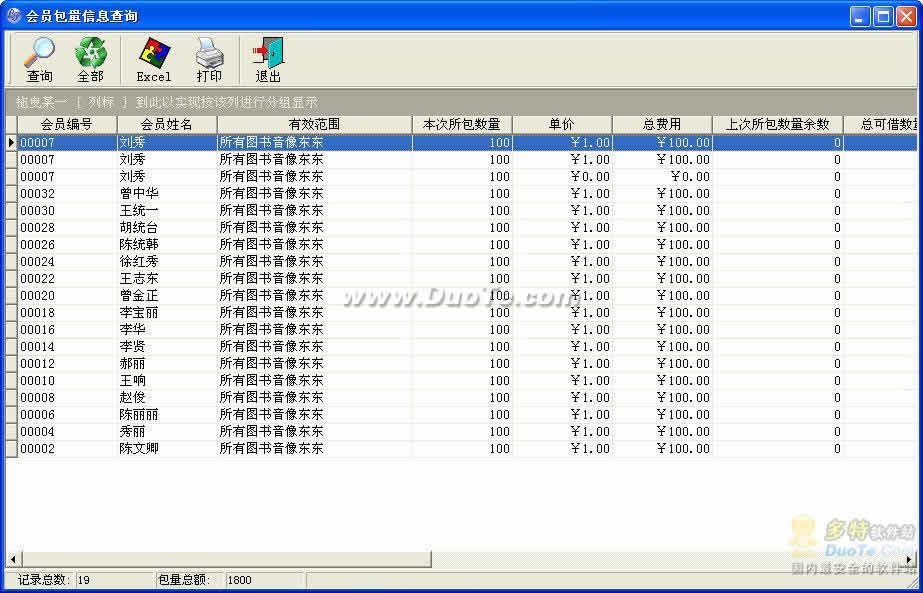
Task: Click the horizontal scrollbar thumb
Action: click(x=227, y=559)
